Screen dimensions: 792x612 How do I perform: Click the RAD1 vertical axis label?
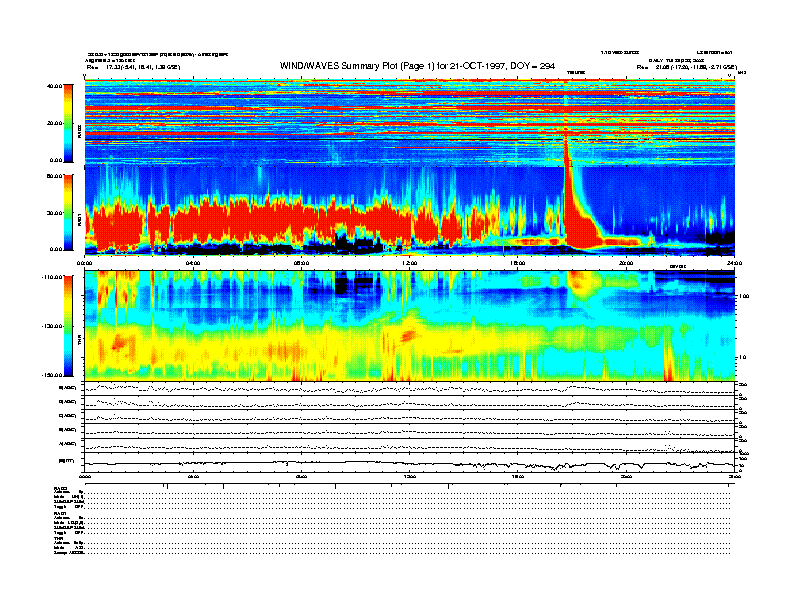(x=80, y=219)
